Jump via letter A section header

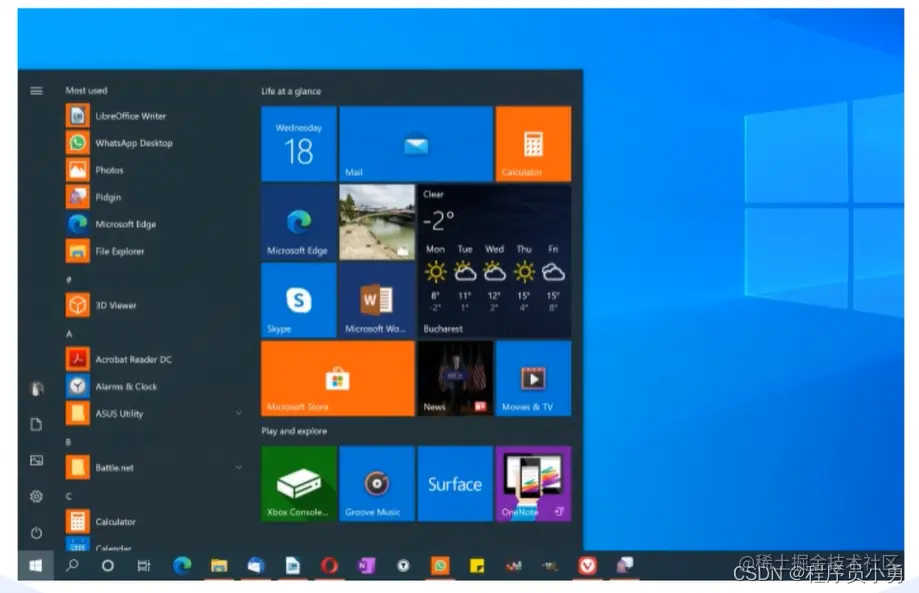pyautogui.click(x=69, y=333)
